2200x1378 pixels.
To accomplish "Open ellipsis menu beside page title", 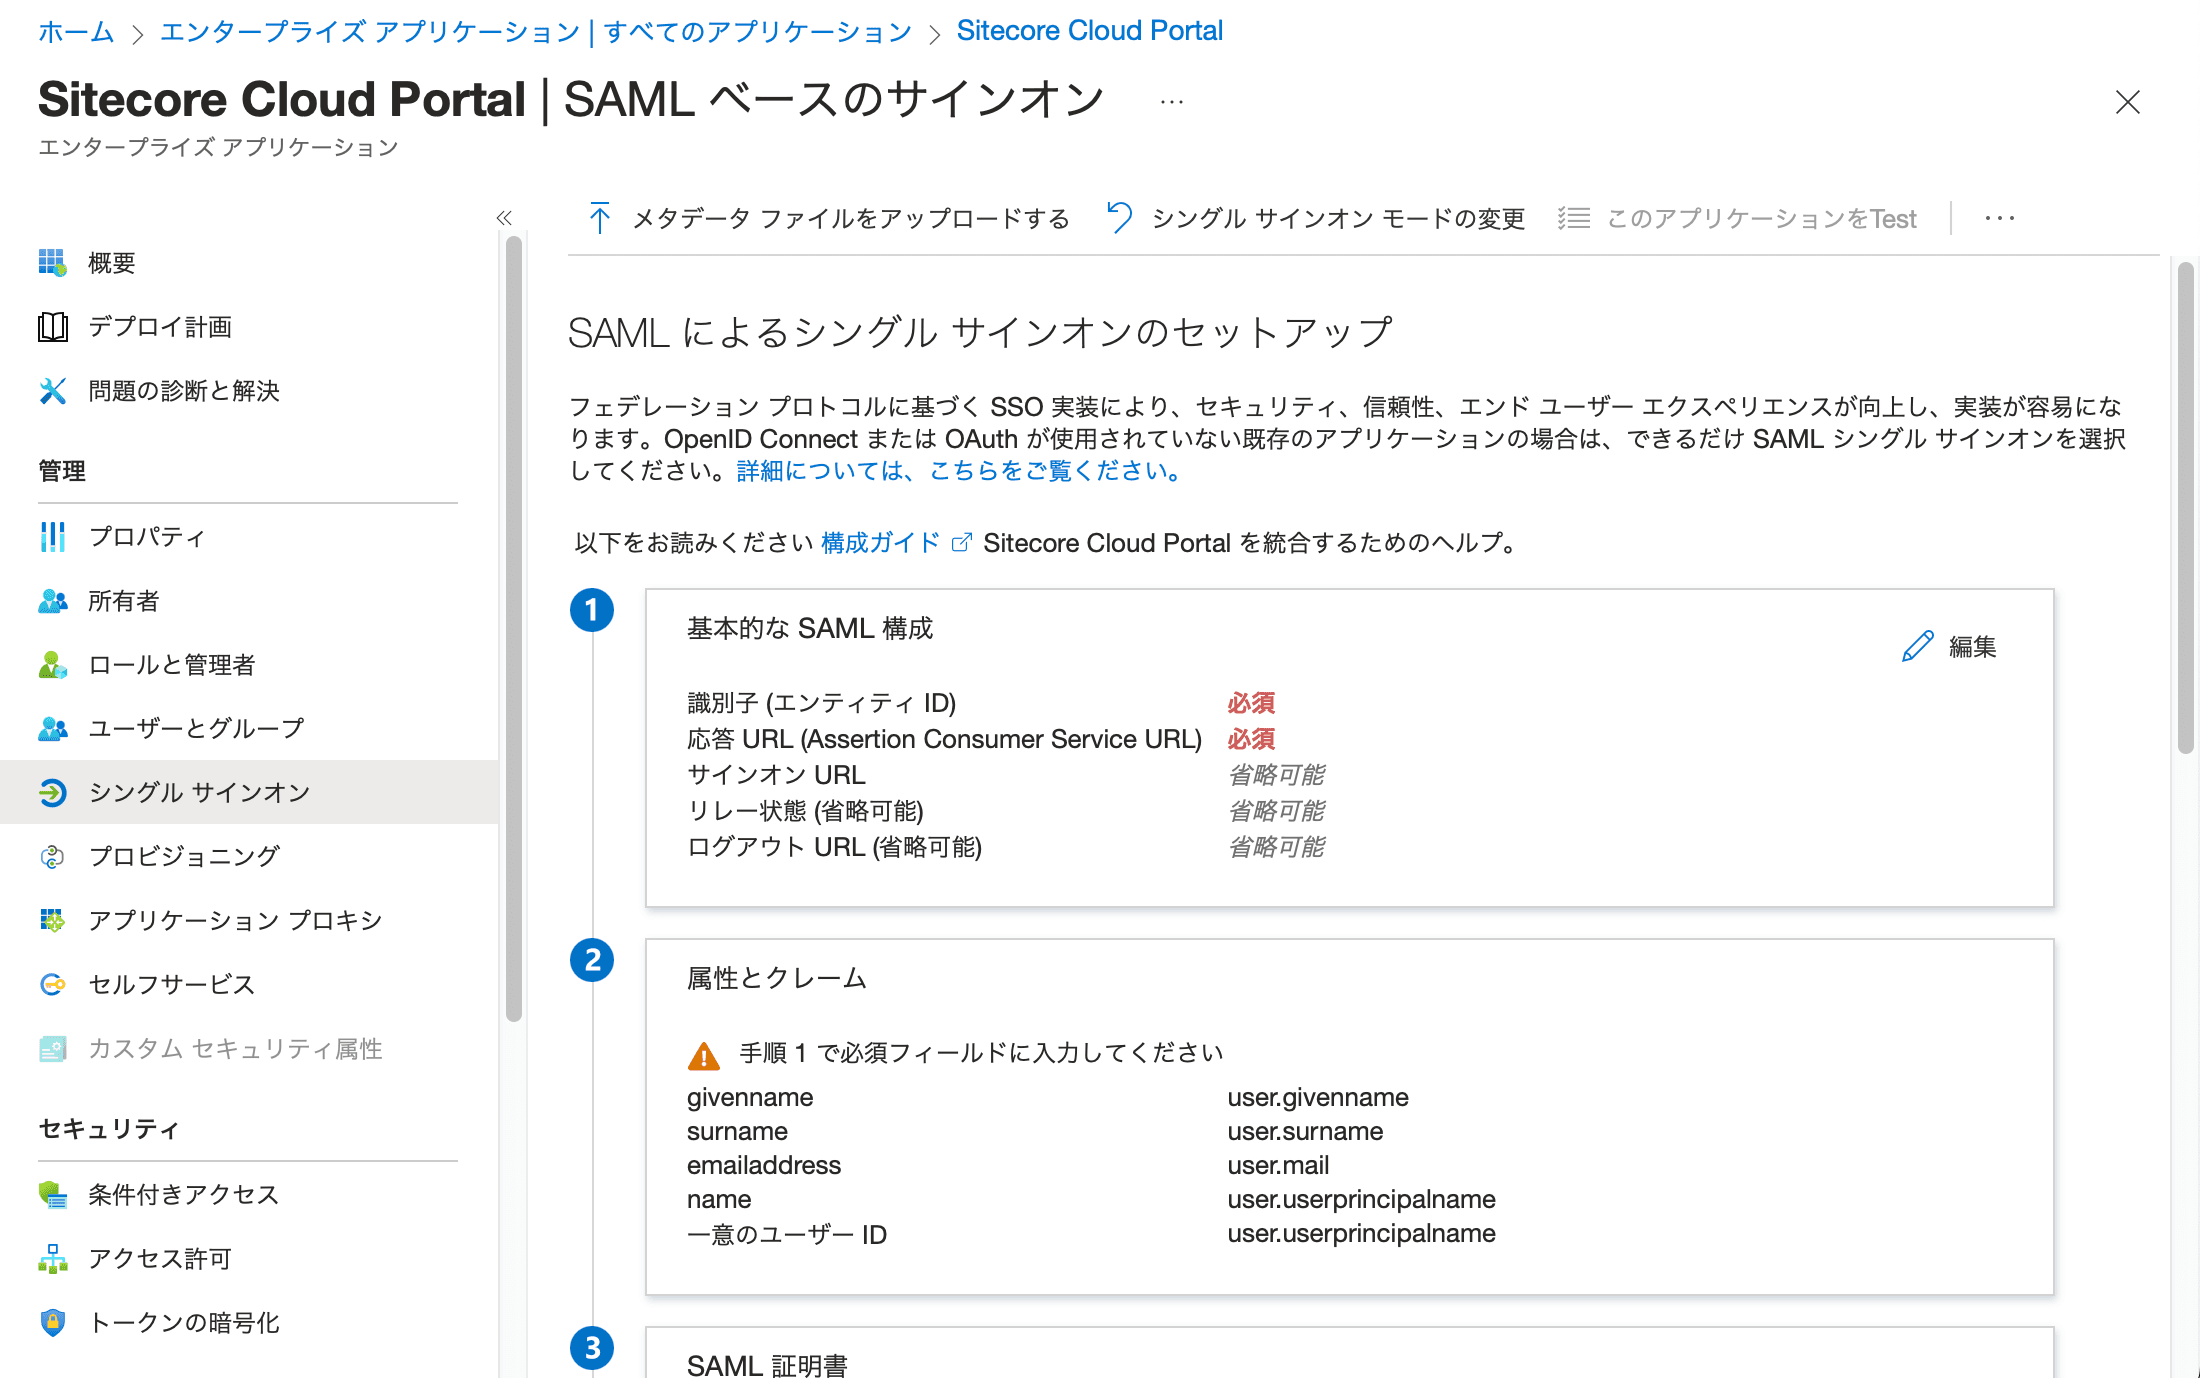I will [x=1171, y=102].
